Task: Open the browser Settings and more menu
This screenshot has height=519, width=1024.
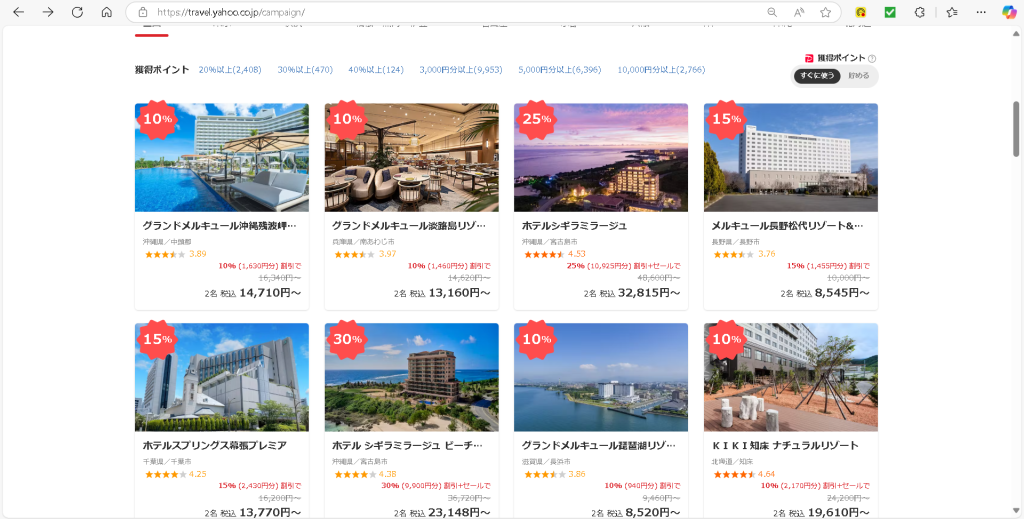Action: [x=980, y=12]
